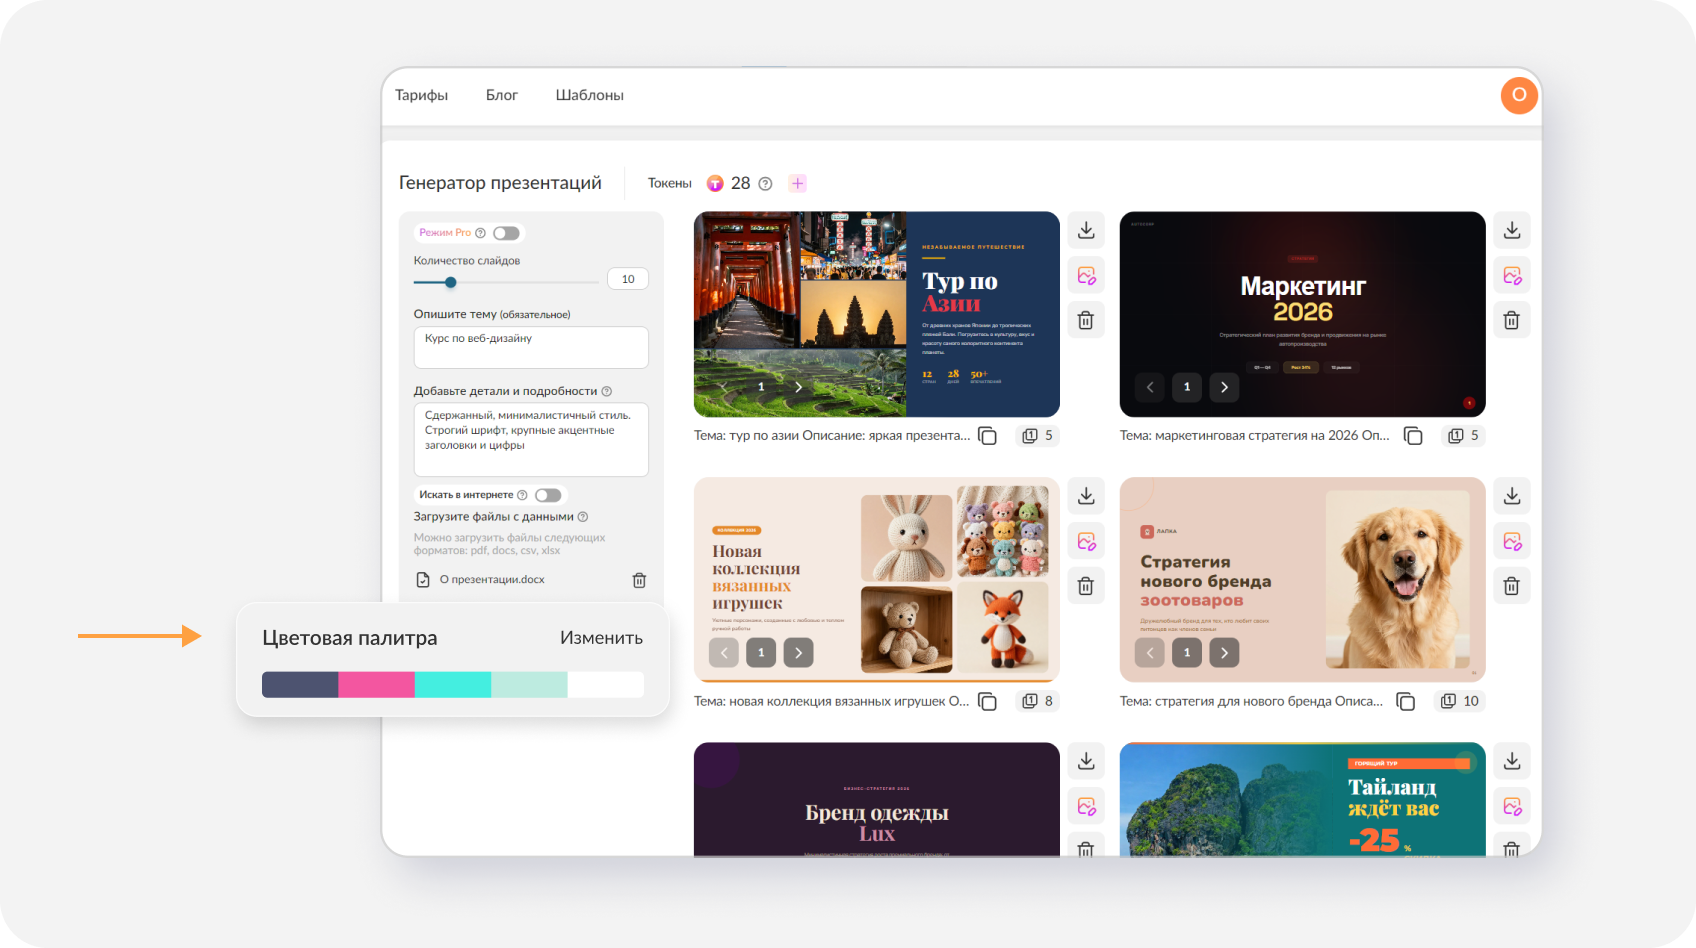Remove the О презентации.docx file

639,580
